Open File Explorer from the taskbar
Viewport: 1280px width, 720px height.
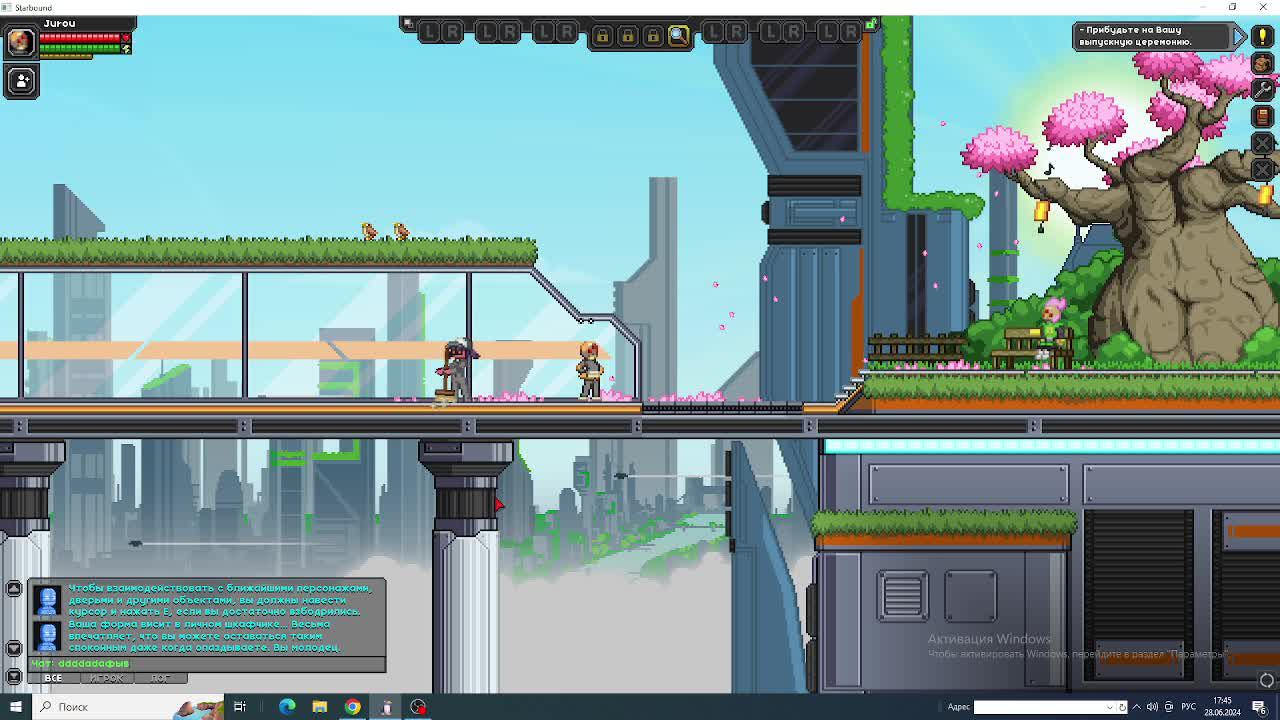320,707
